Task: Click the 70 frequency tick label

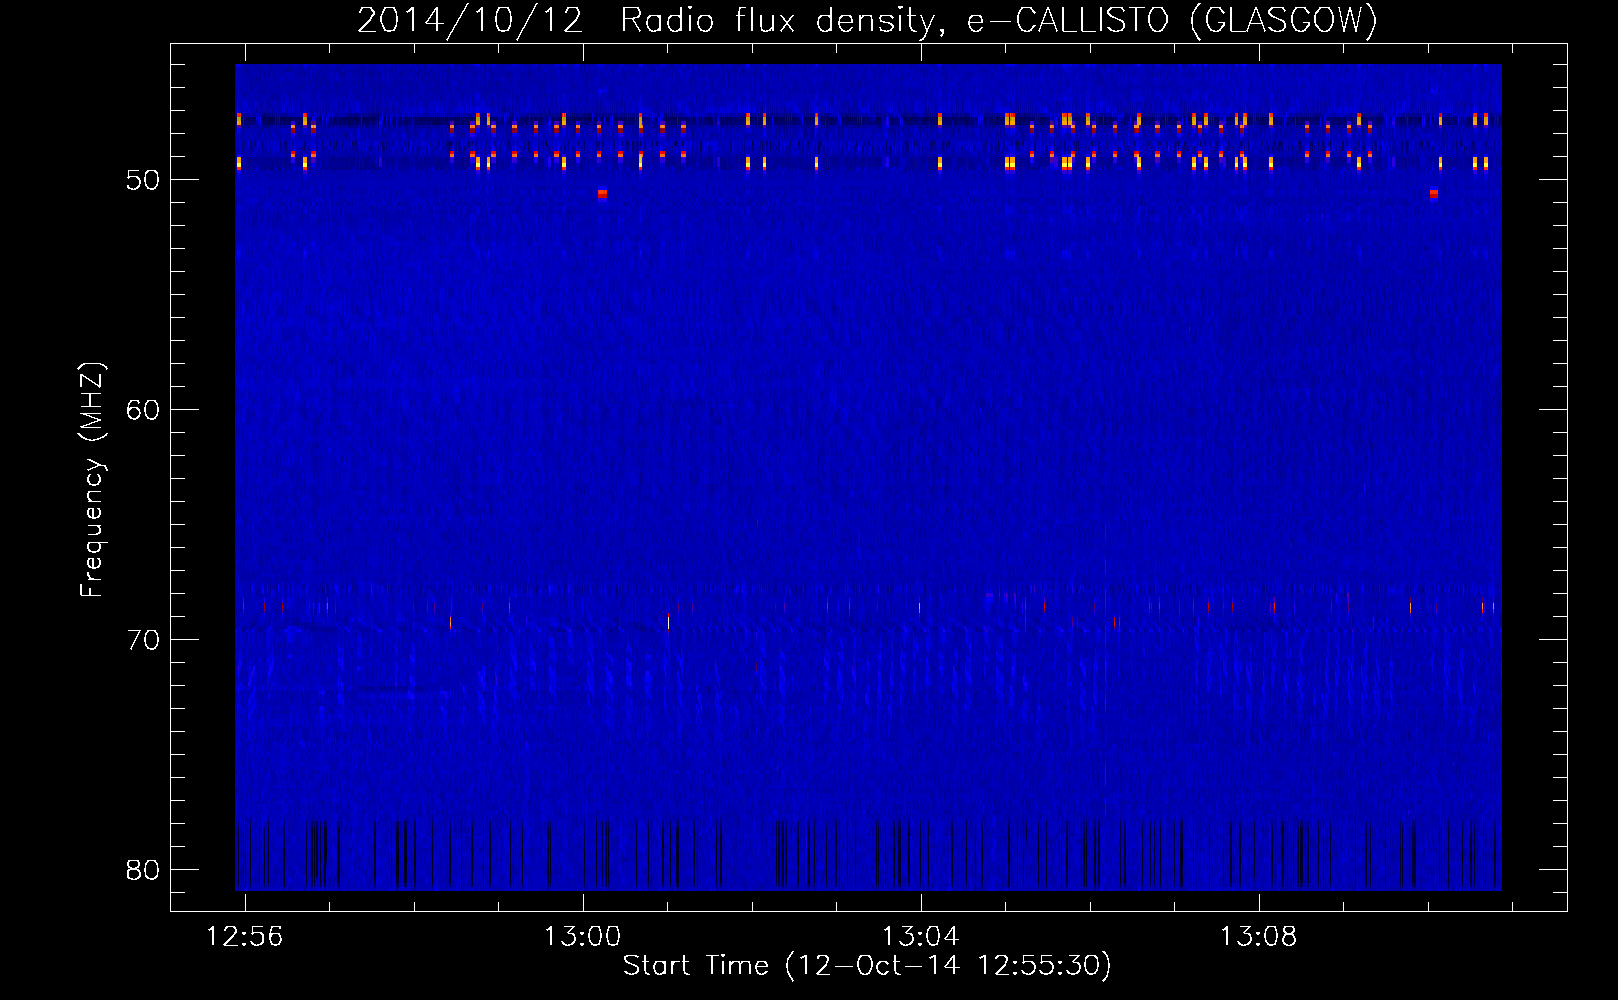Action: tap(143, 640)
